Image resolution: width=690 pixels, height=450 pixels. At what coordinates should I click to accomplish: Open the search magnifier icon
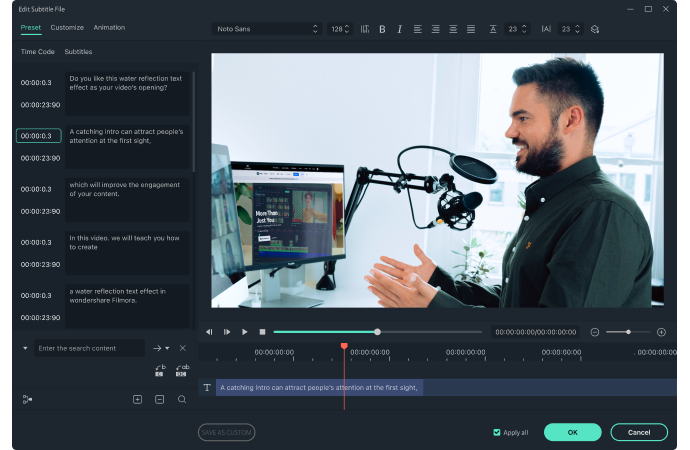(x=182, y=399)
